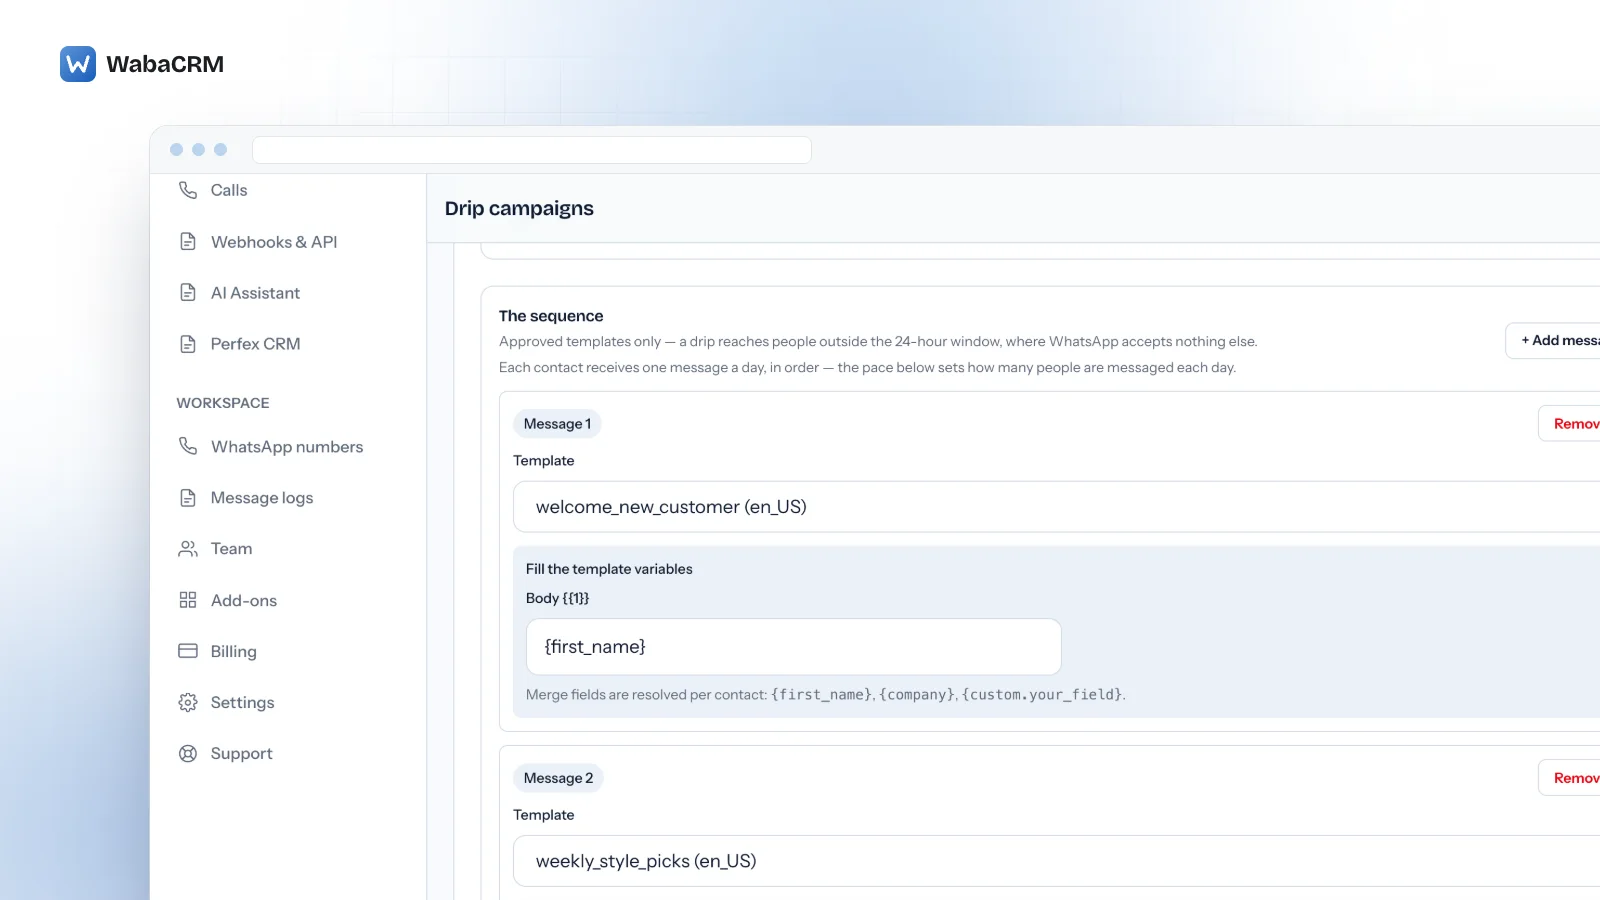Screen dimensions: 1600x900
Task: Click the AI Assistant document icon
Action: [188, 292]
